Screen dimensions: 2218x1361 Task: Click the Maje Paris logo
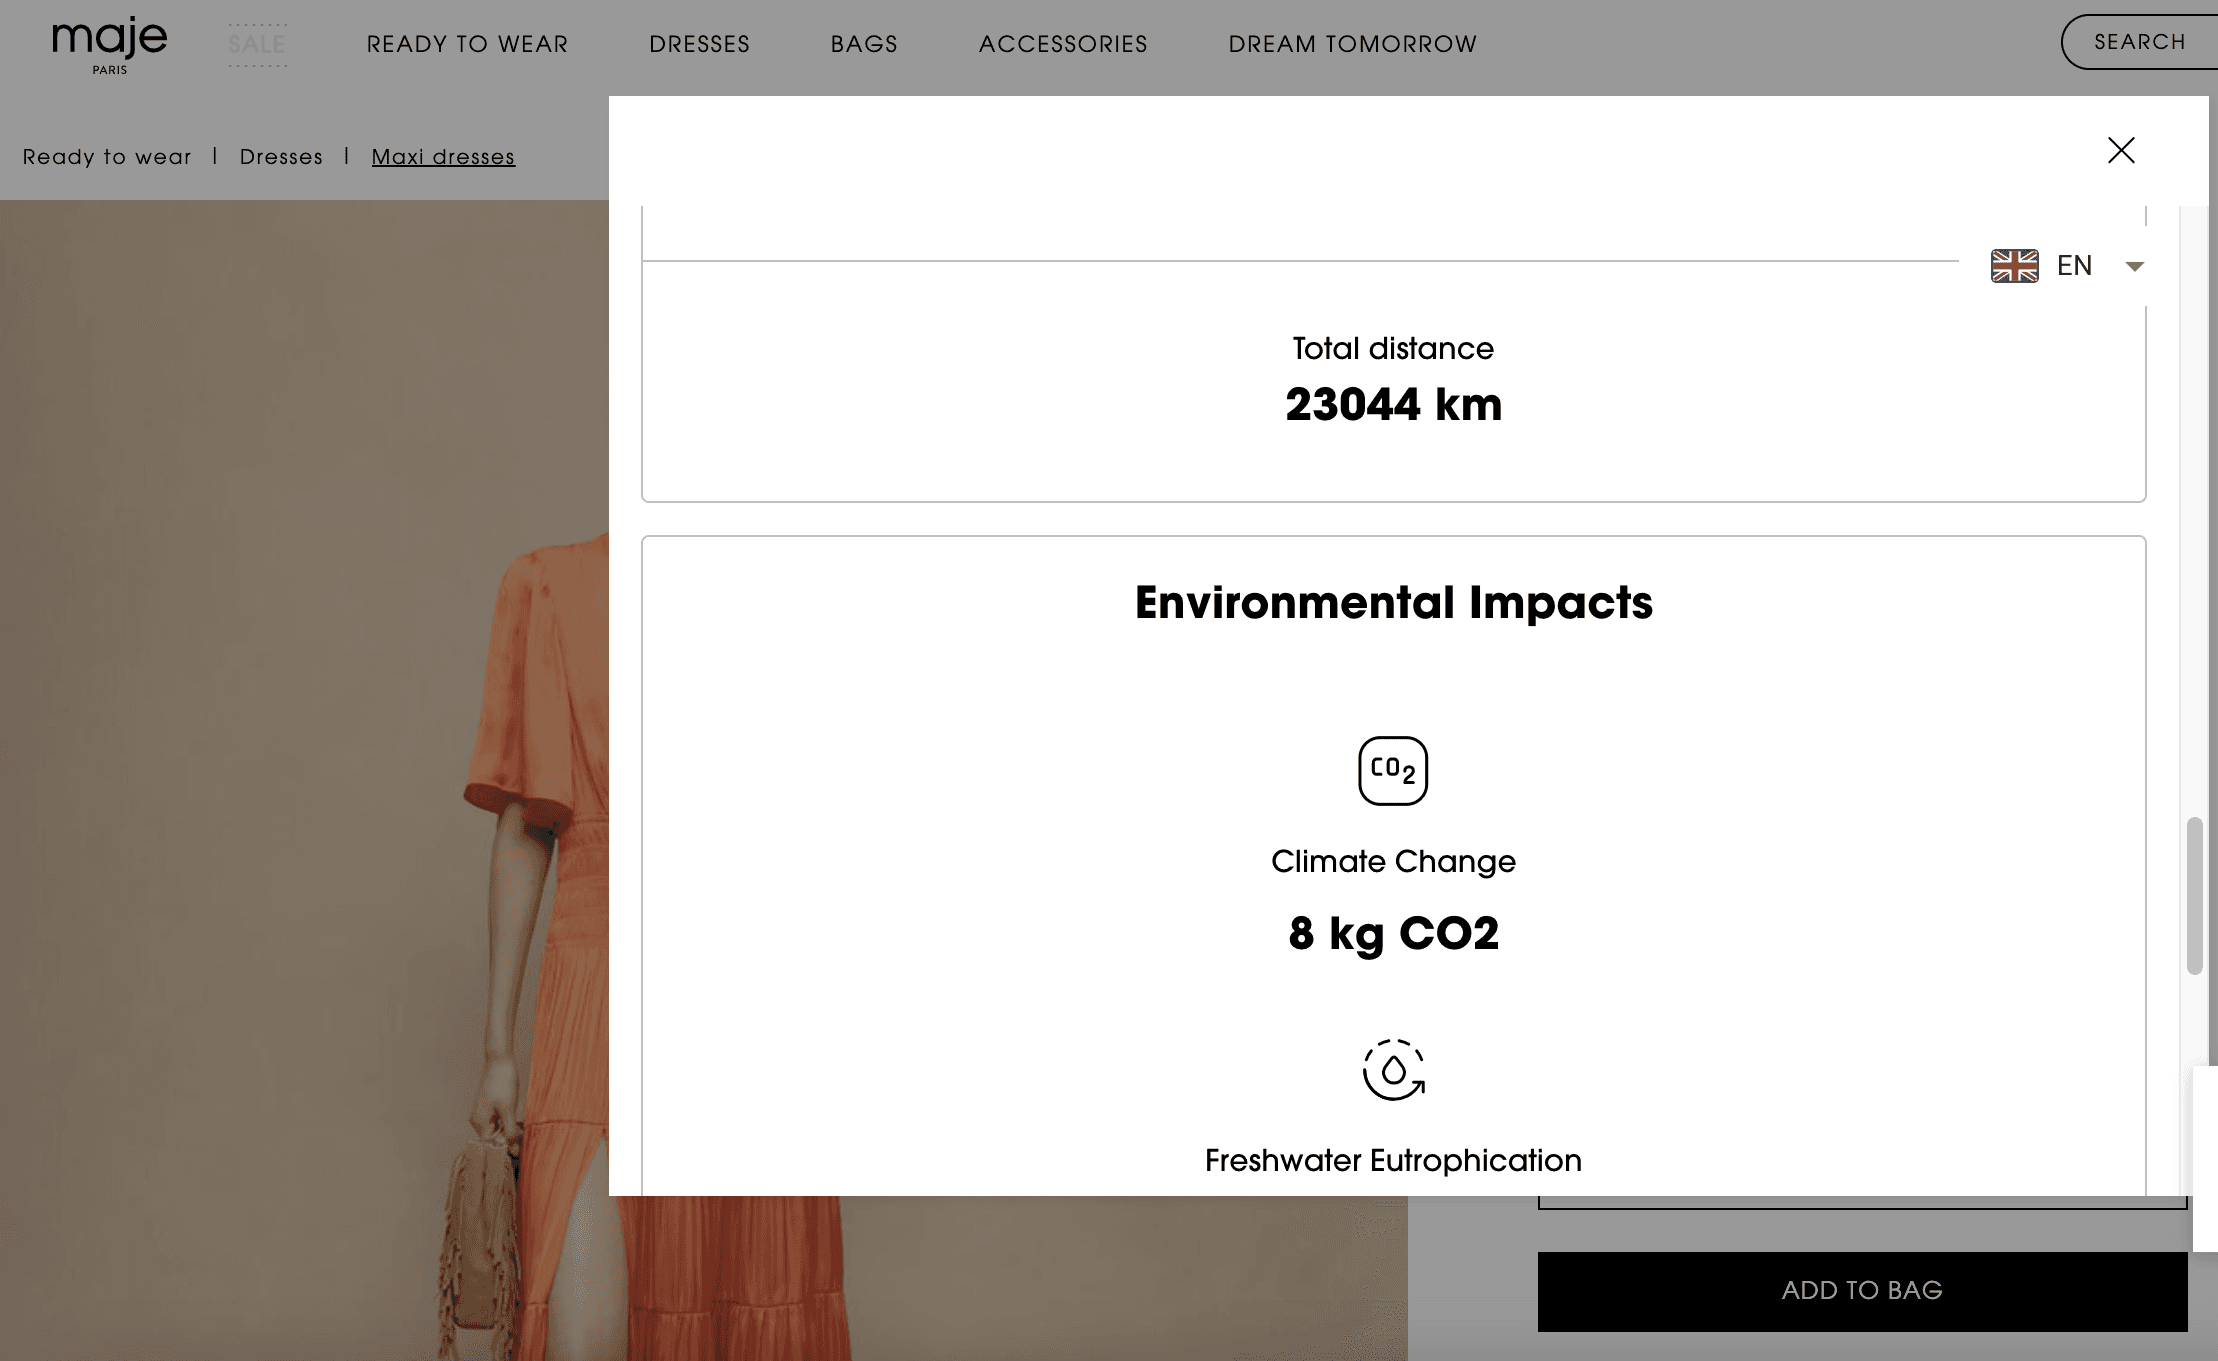[110, 45]
